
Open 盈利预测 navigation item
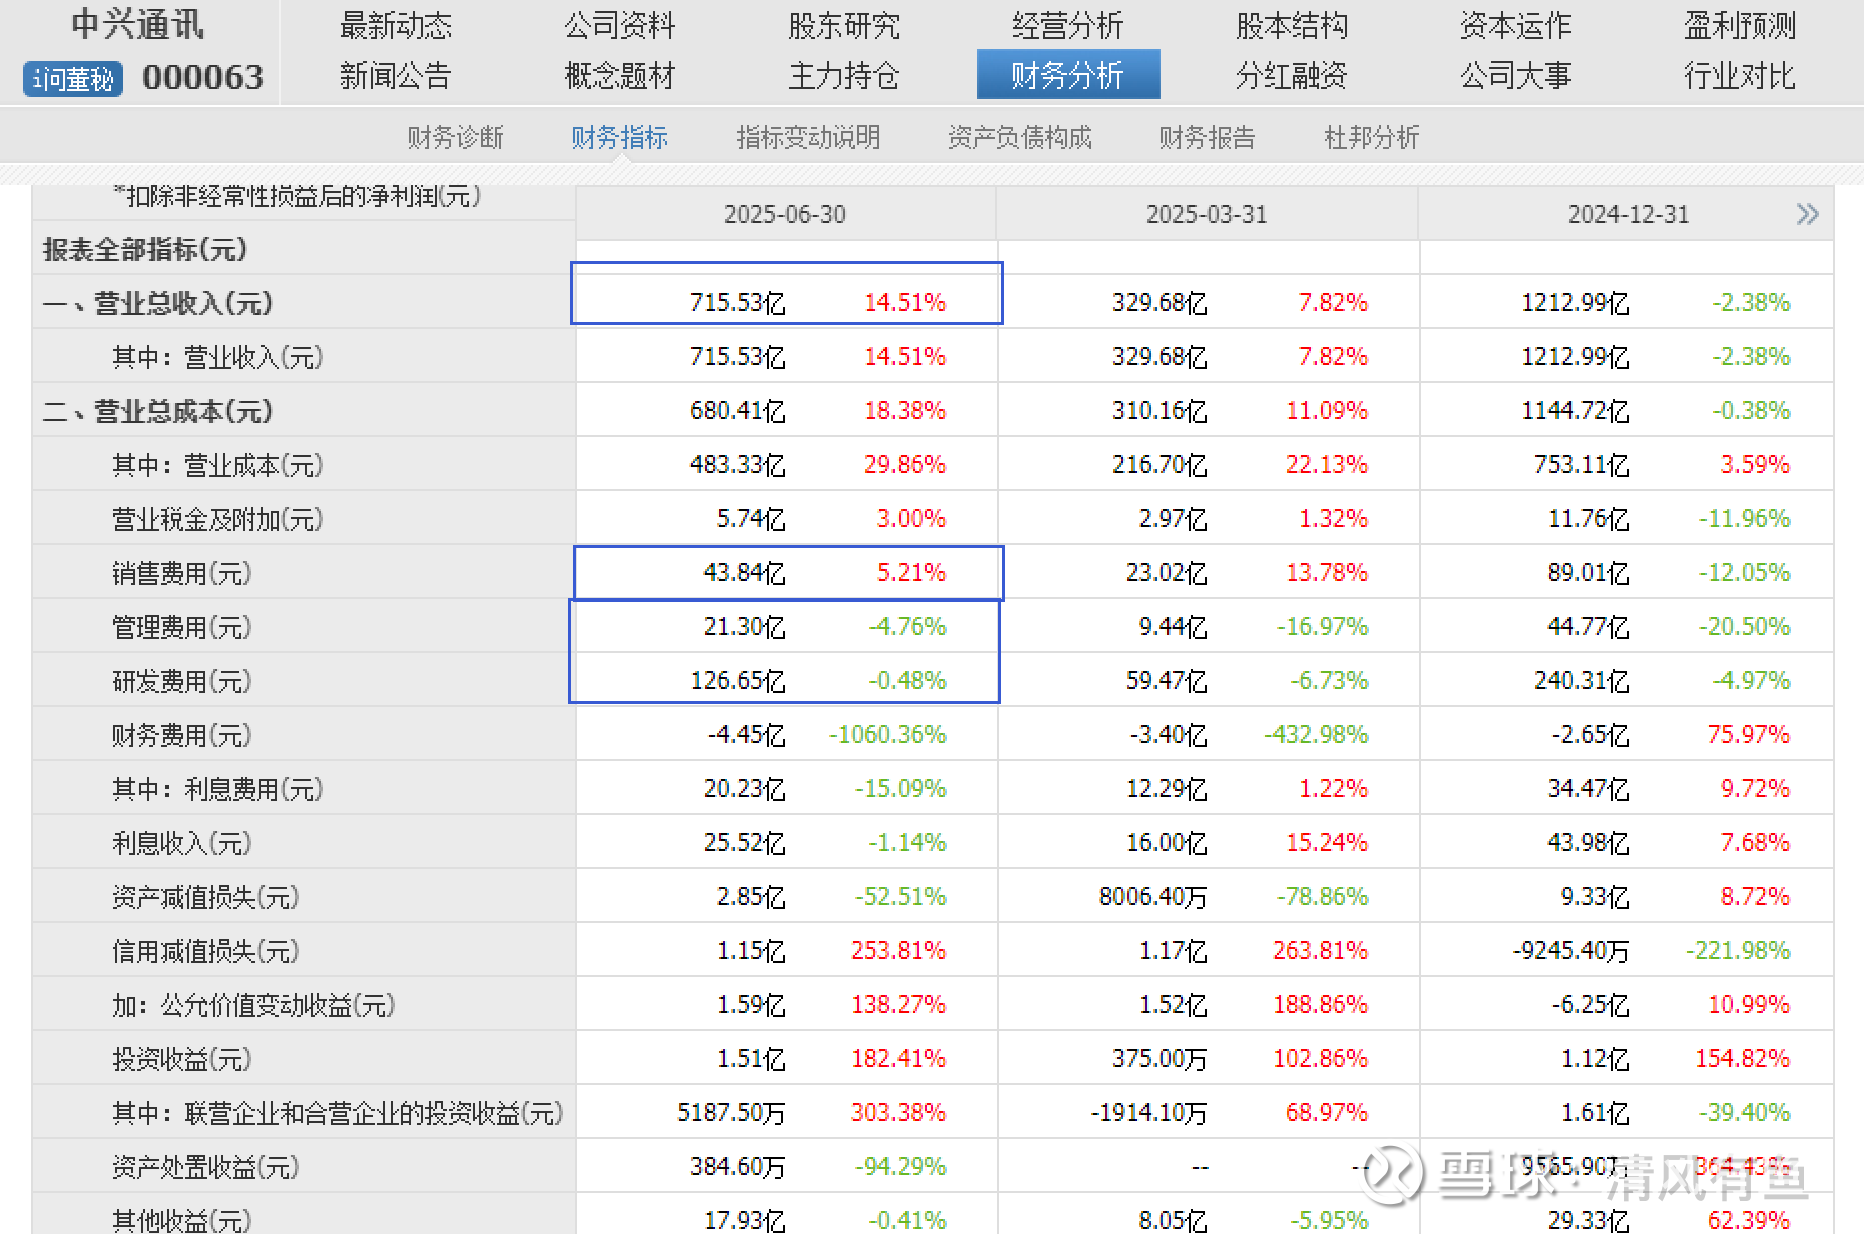point(1740,26)
